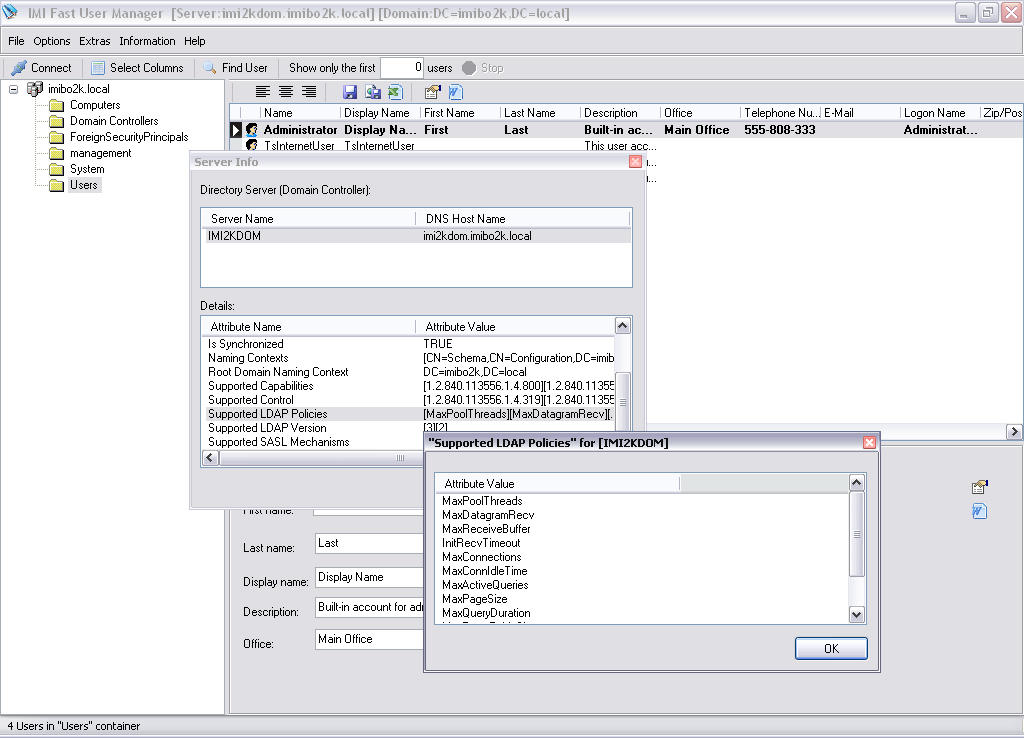Click the Last name input field
1024x738 pixels.
pos(369,543)
